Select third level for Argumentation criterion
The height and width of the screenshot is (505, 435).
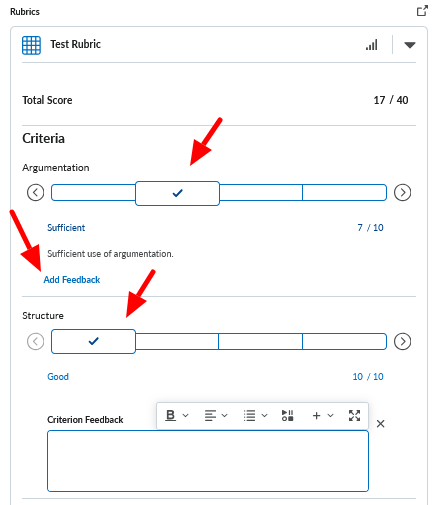point(261,192)
